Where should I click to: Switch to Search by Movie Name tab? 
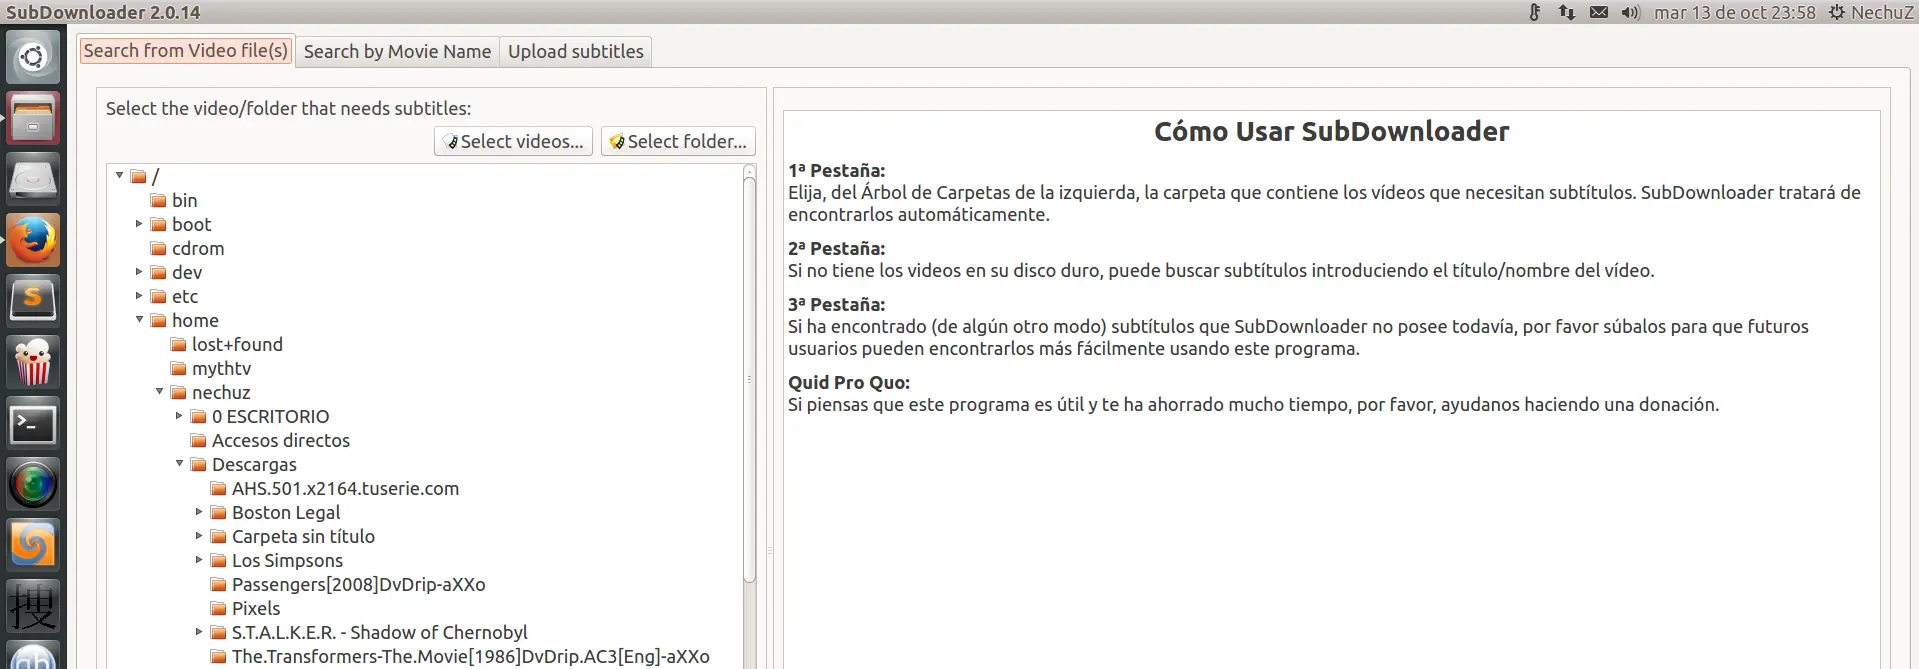click(397, 52)
